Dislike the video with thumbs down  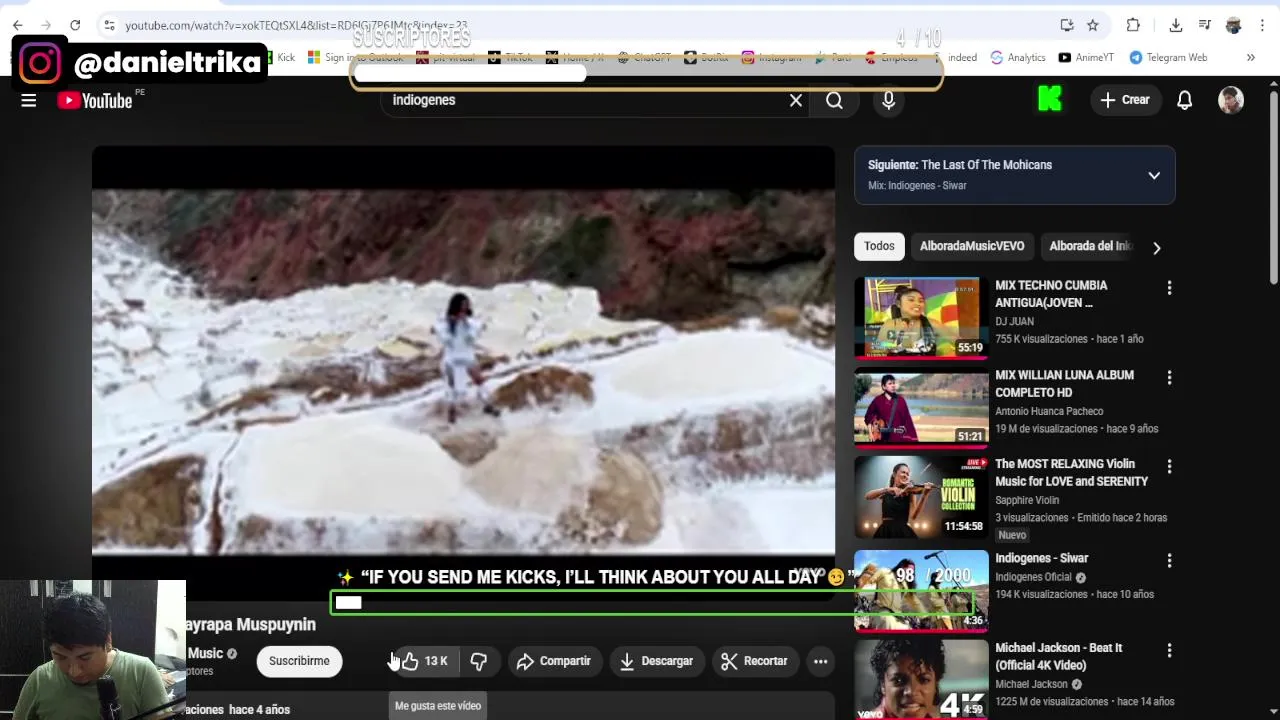pyautogui.click(x=479, y=661)
